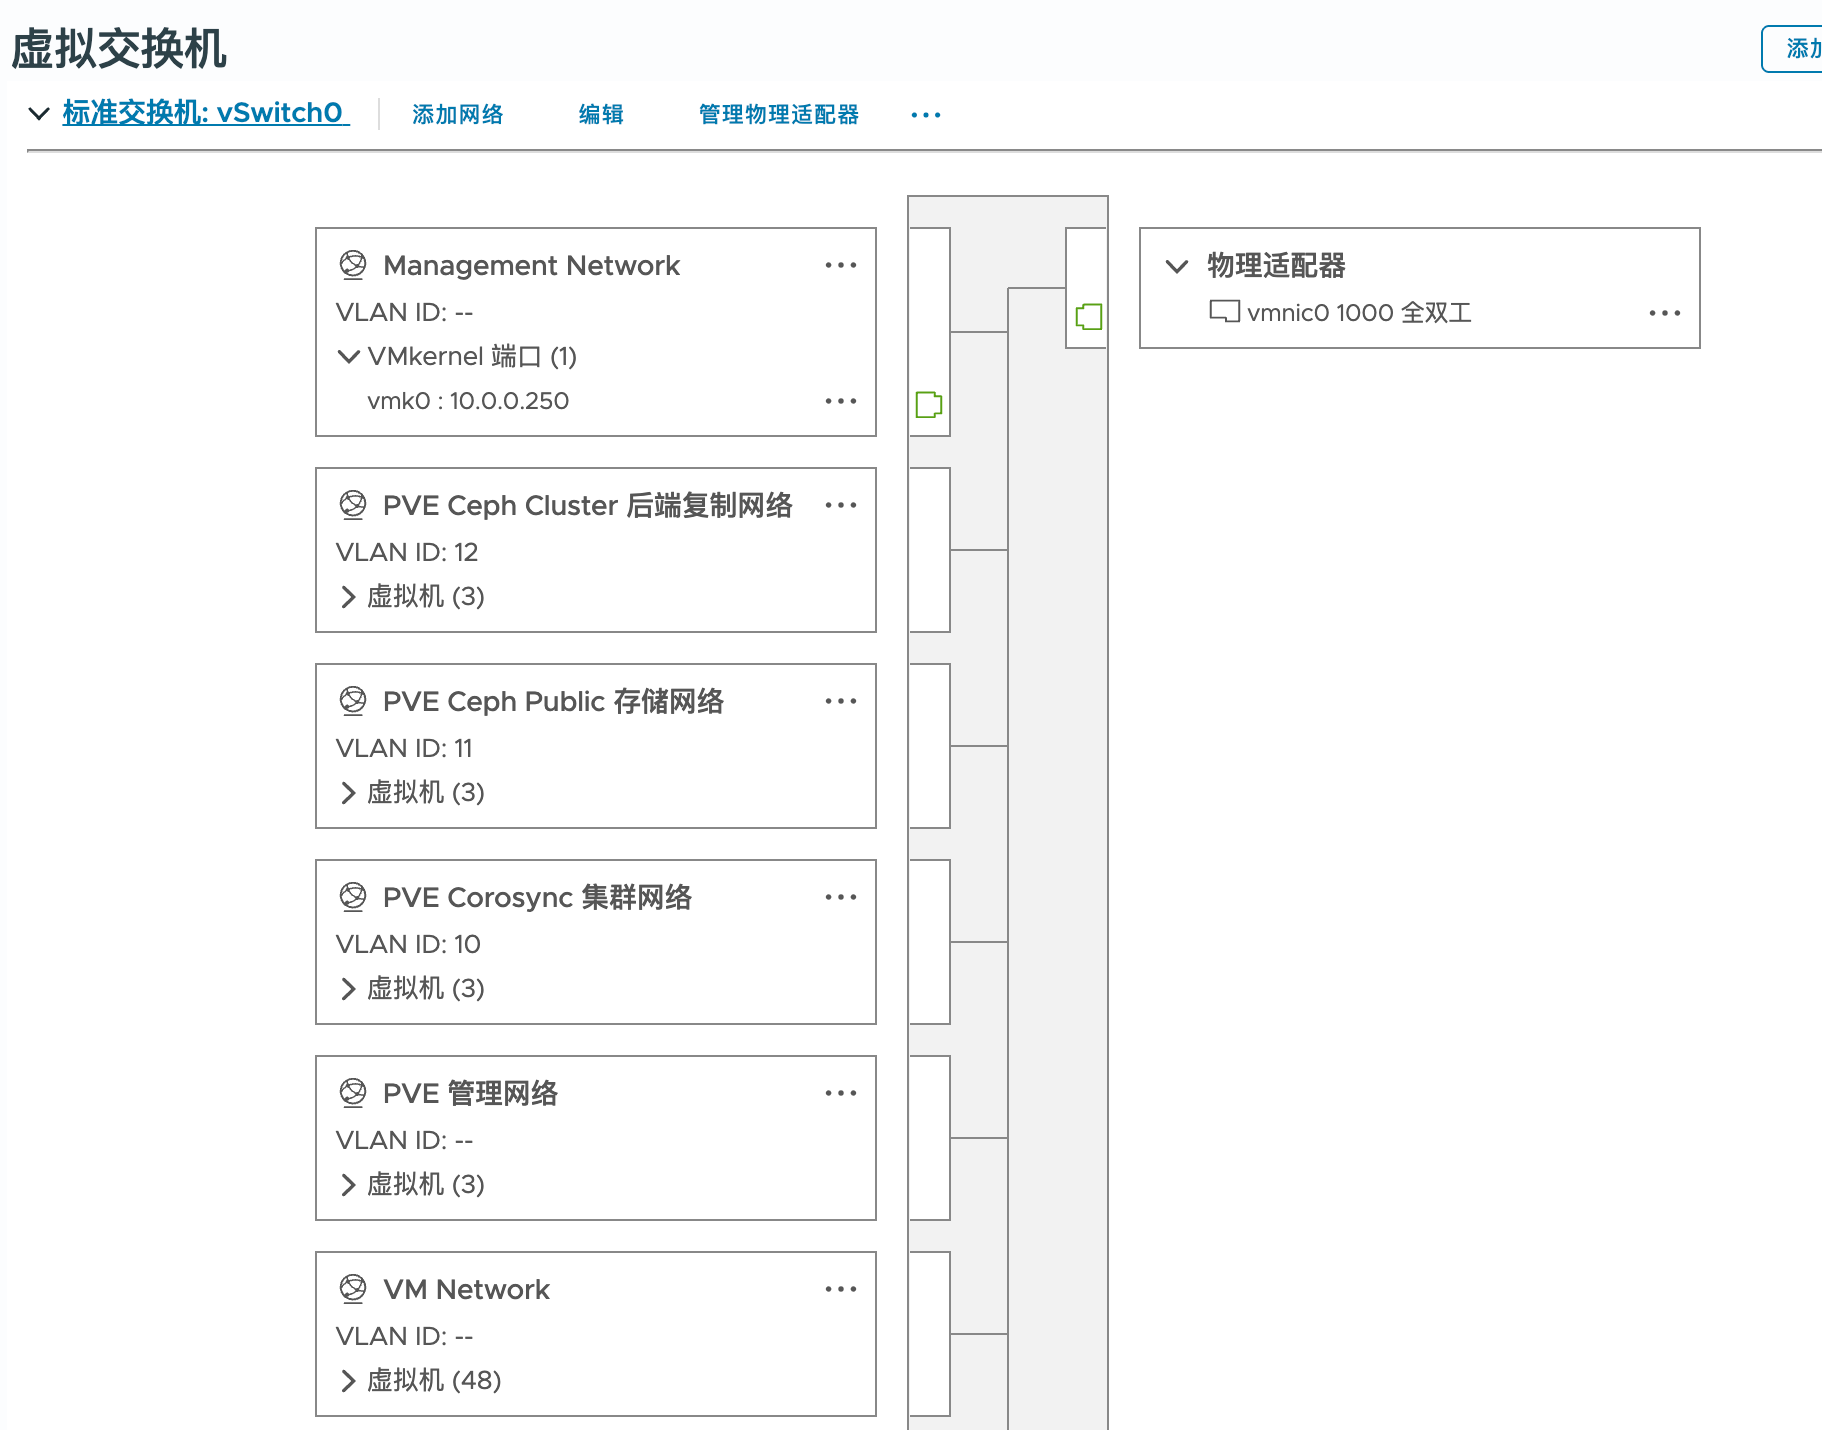Click the 虚拟交换机 page heading
The height and width of the screenshot is (1430, 1822).
pyautogui.click(x=119, y=49)
